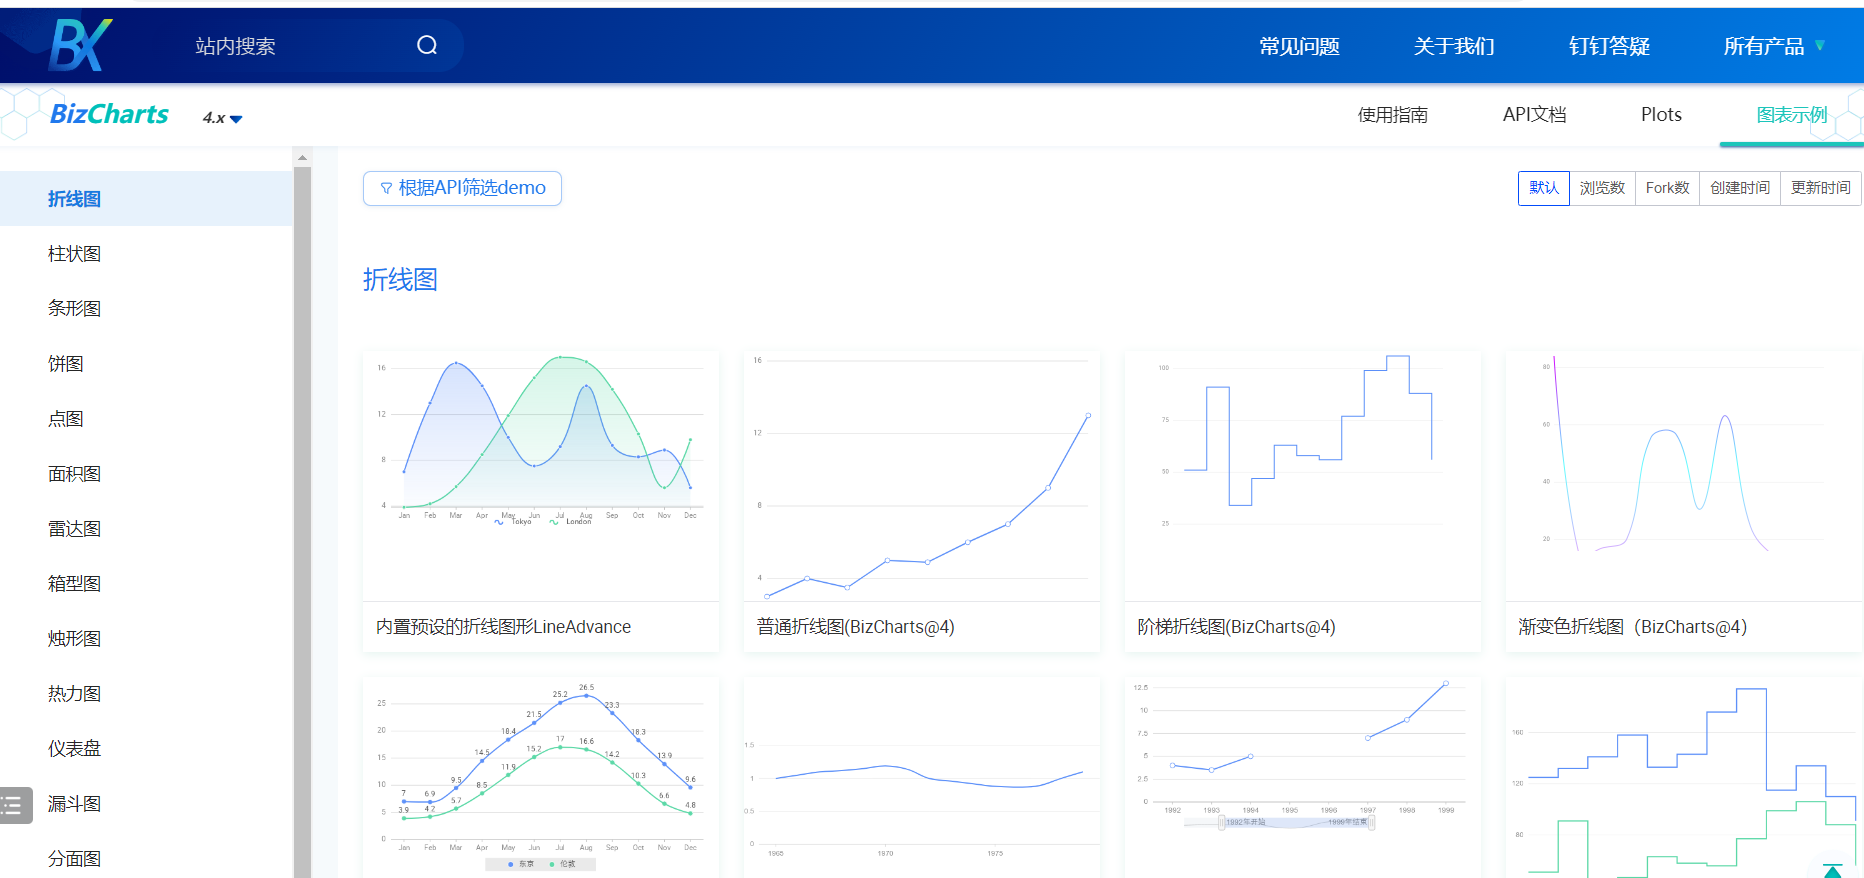Select 点图 in sidebar
Image resolution: width=1864 pixels, height=878 pixels.
tap(146, 419)
